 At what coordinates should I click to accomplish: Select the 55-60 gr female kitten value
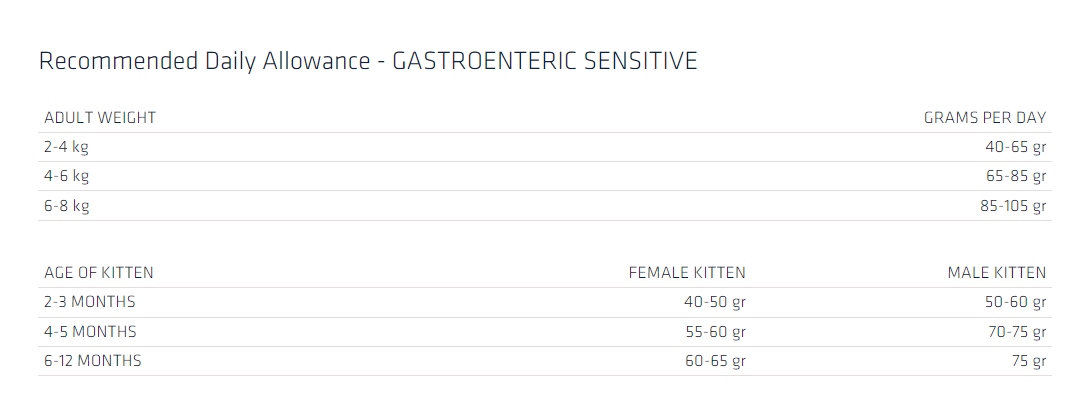715,332
